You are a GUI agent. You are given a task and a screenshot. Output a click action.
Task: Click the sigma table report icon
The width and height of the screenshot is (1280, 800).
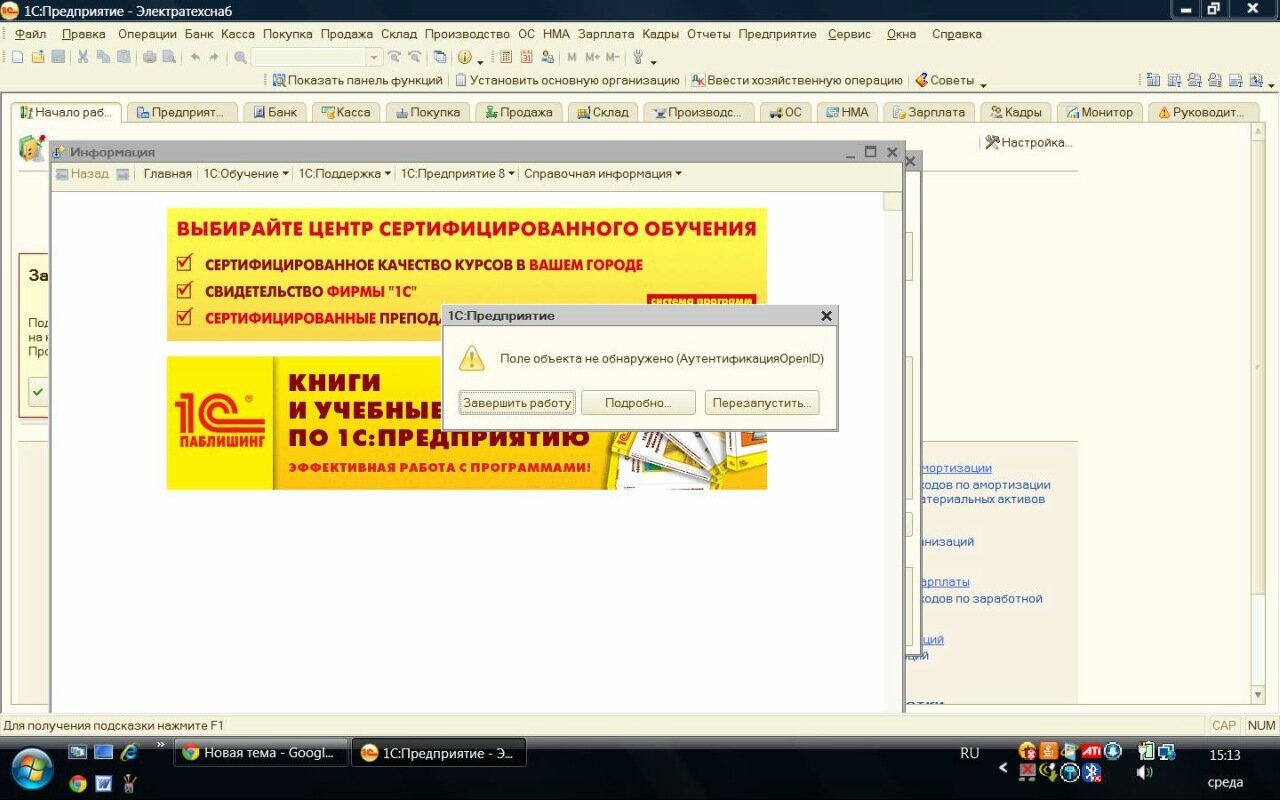[x=1153, y=80]
